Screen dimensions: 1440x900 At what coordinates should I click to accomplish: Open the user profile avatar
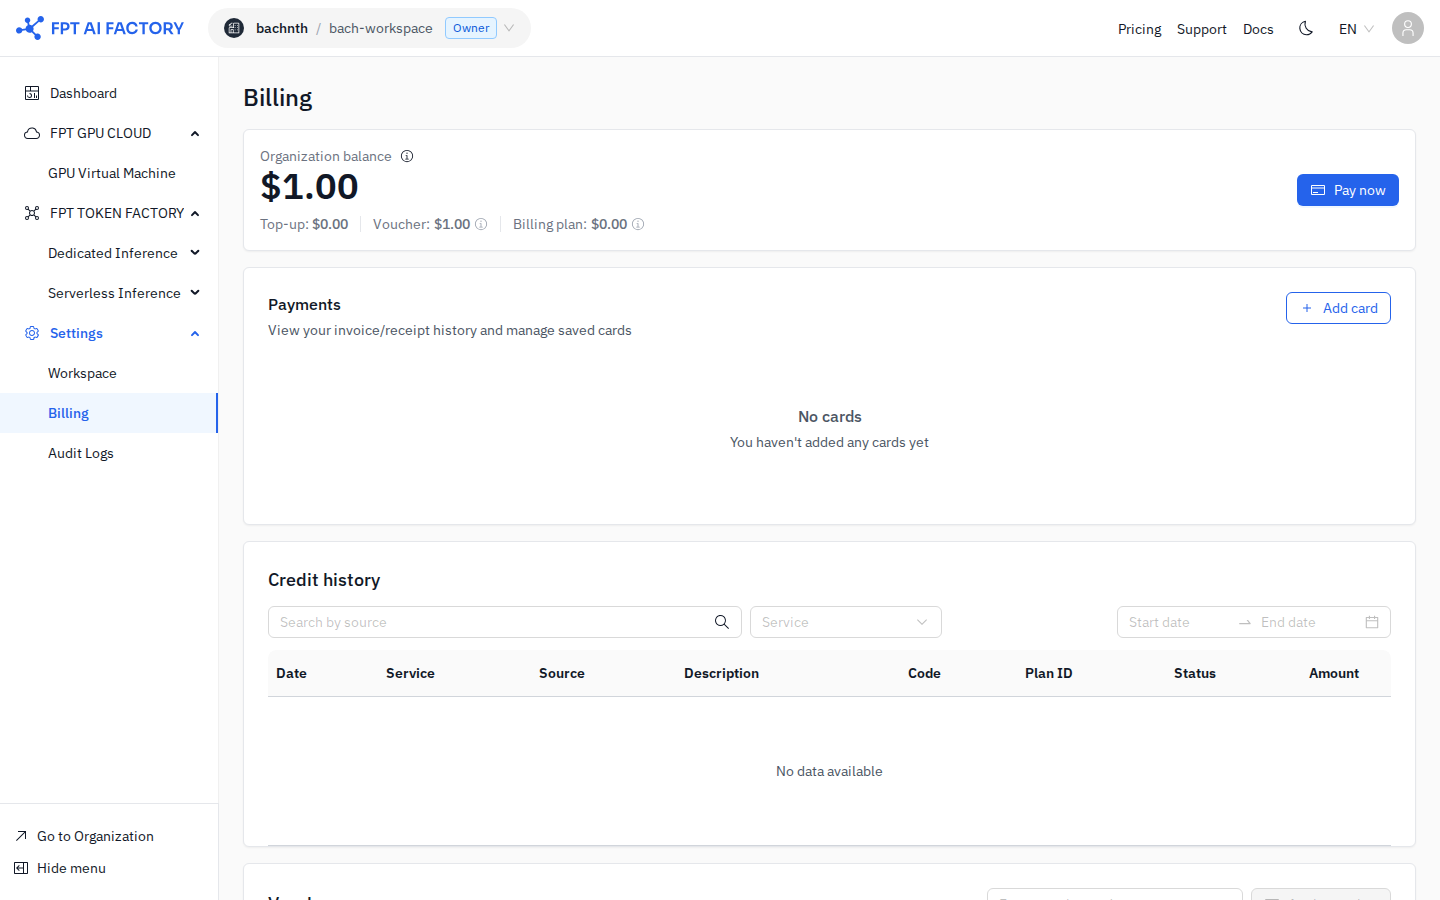pyautogui.click(x=1408, y=28)
